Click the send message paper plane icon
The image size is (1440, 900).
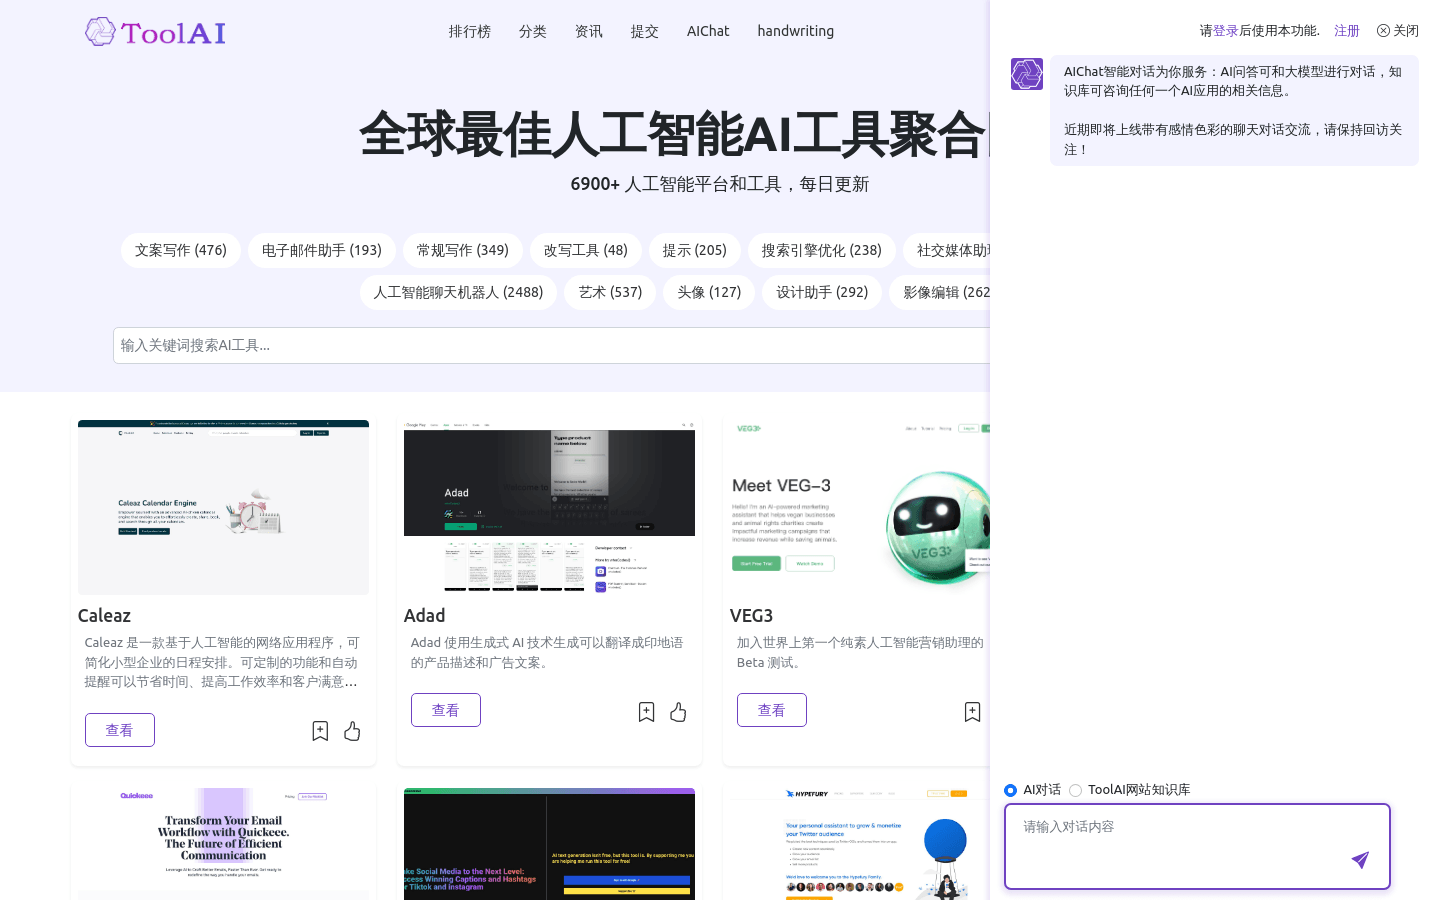pos(1360,860)
